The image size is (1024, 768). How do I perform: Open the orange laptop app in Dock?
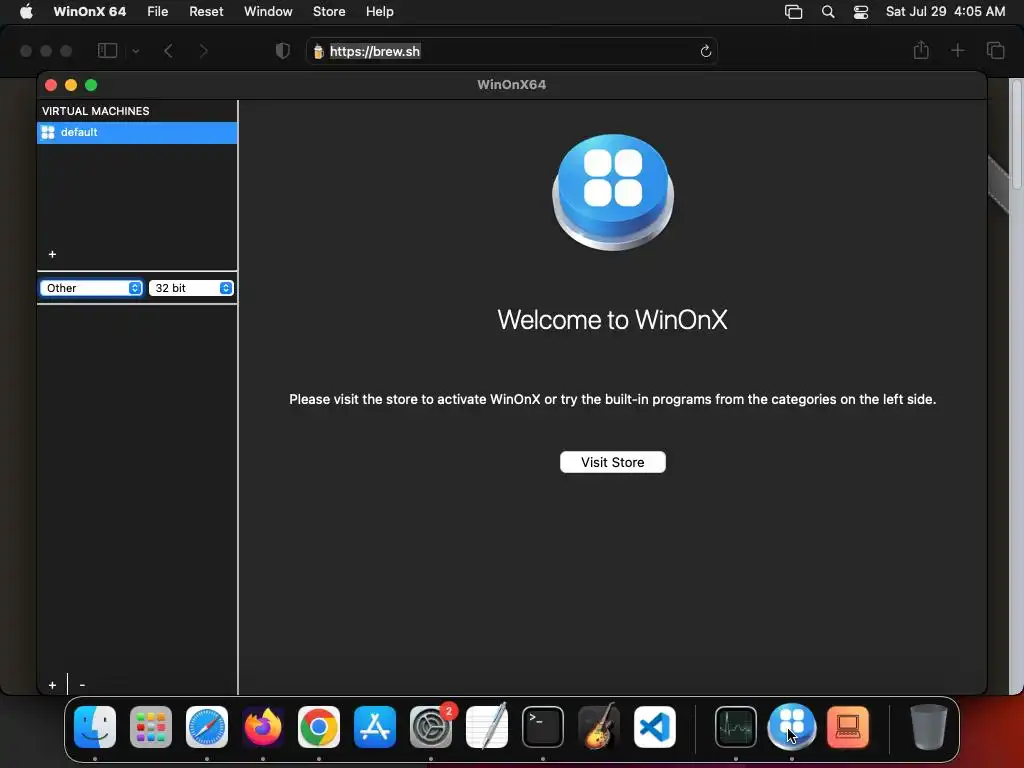click(848, 727)
